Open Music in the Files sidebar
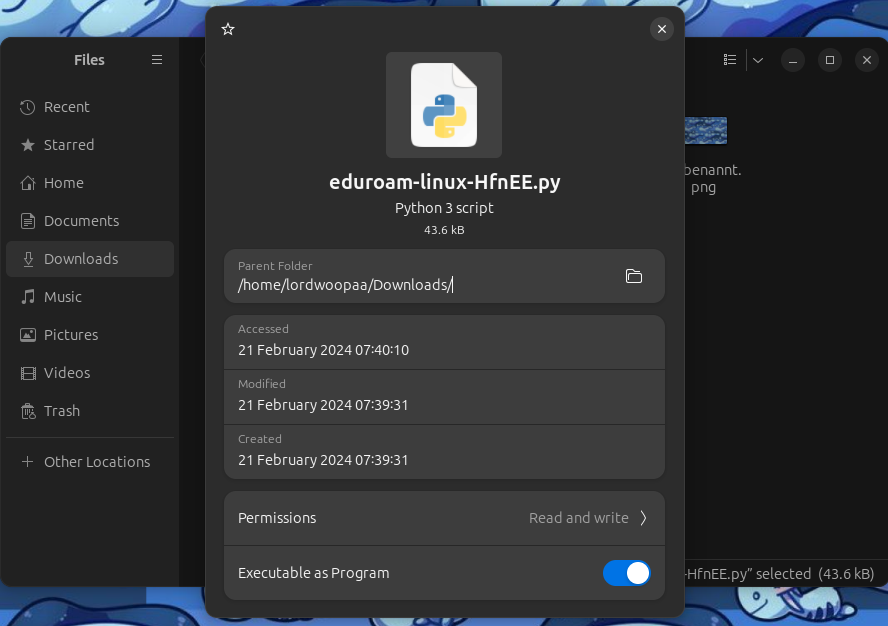This screenshot has height=626, width=888. coord(90,297)
